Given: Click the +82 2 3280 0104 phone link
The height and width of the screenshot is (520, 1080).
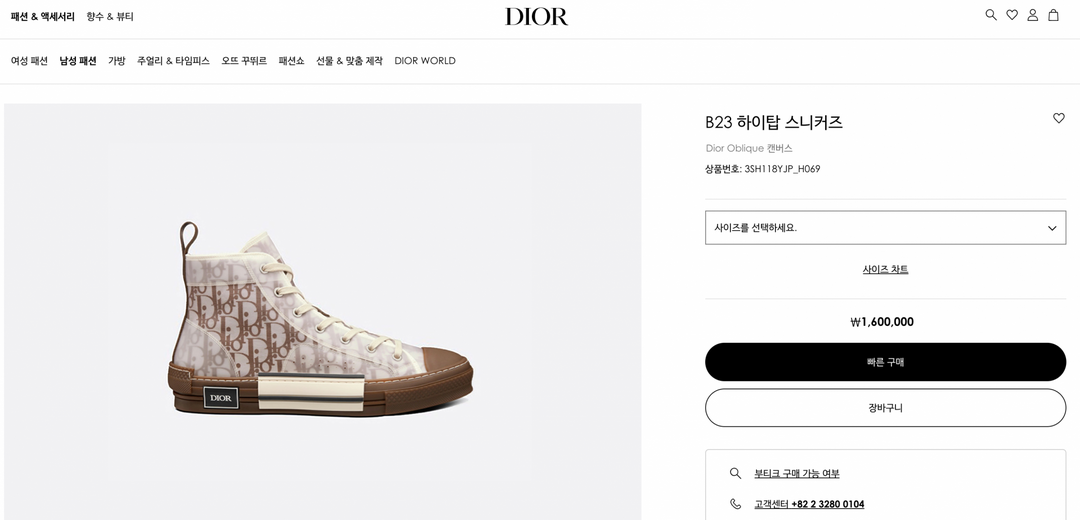Looking at the screenshot, I should click(x=827, y=504).
